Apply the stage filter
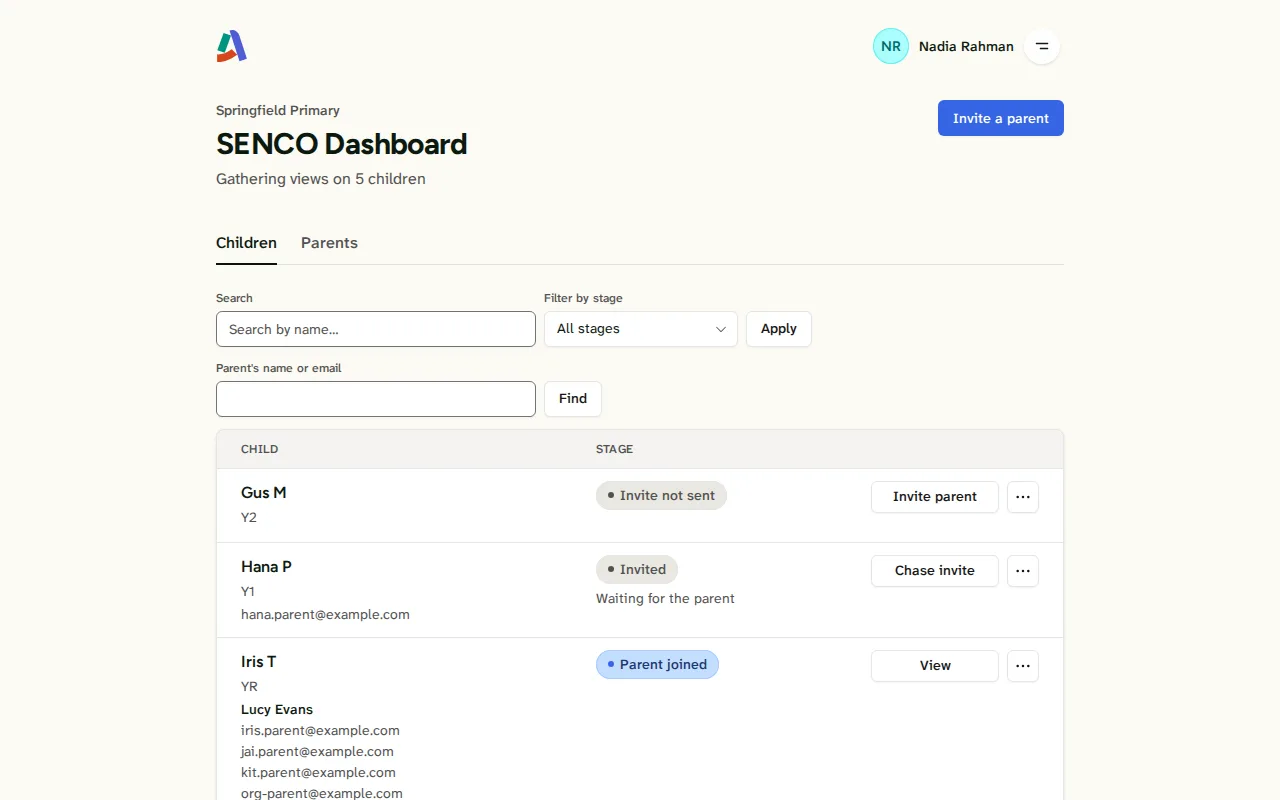 779,329
